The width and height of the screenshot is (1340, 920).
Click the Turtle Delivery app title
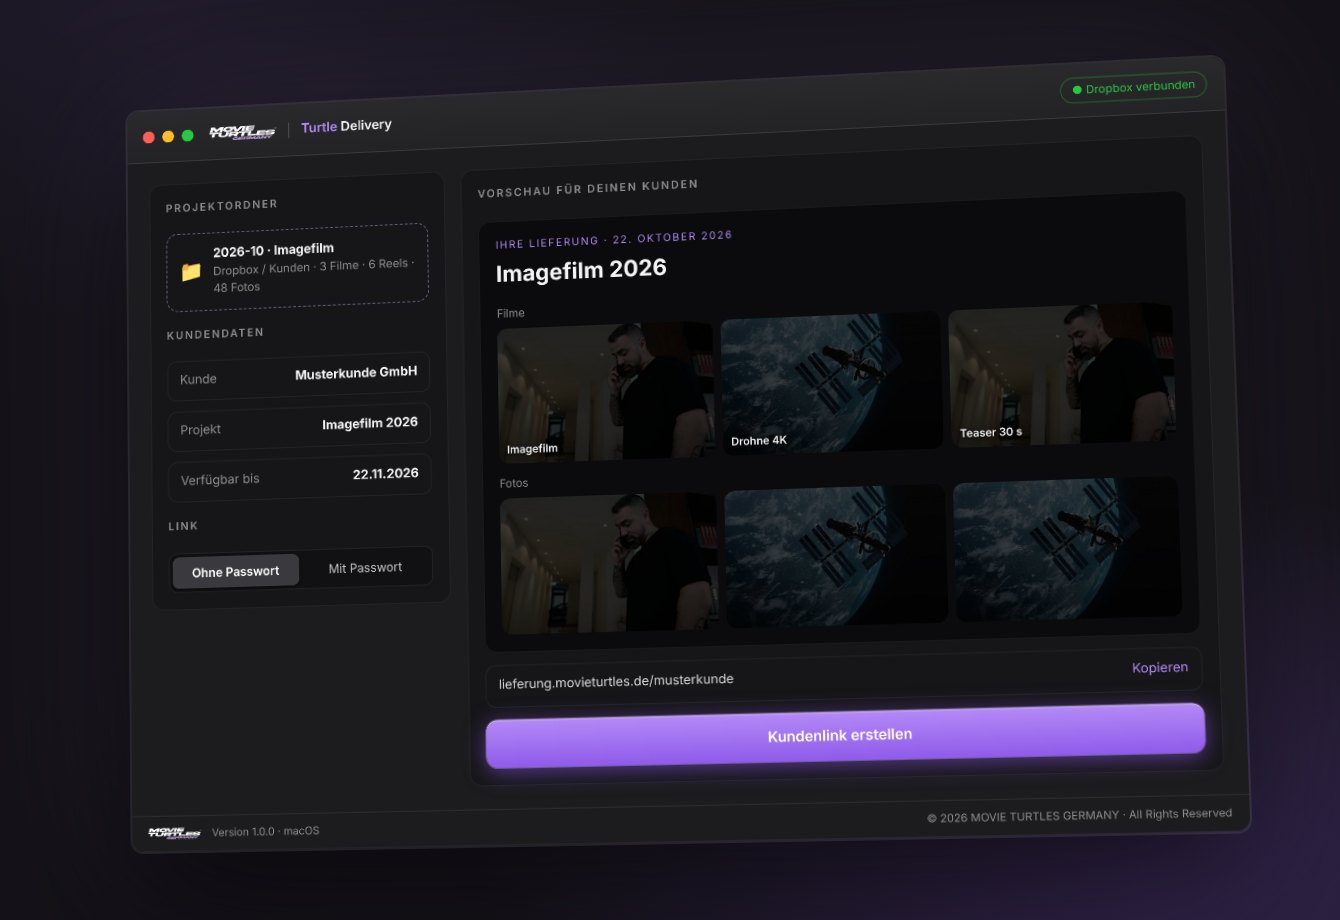[x=346, y=126]
